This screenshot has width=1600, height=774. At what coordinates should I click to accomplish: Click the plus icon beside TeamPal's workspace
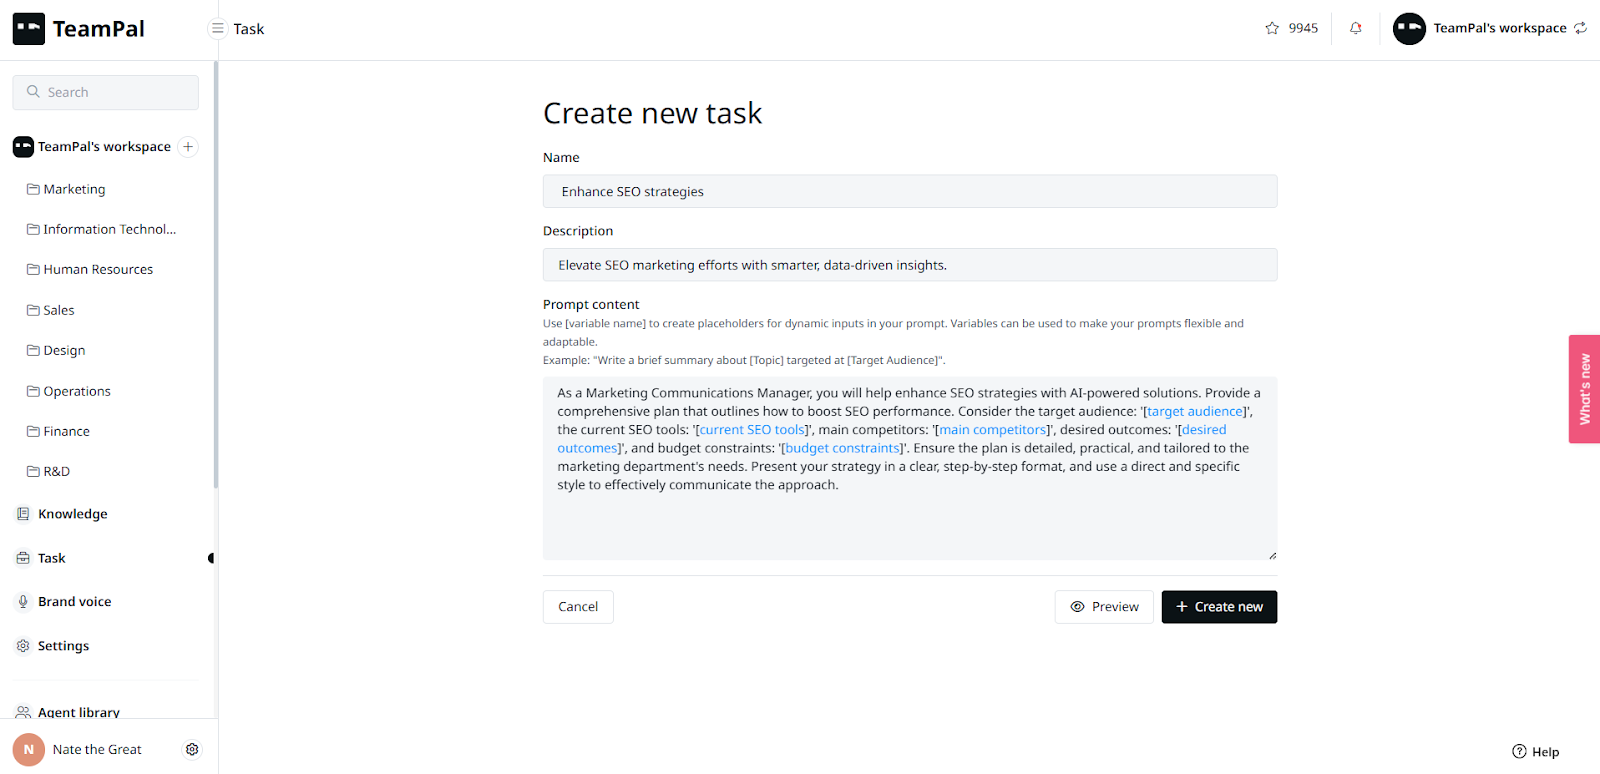point(188,147)
